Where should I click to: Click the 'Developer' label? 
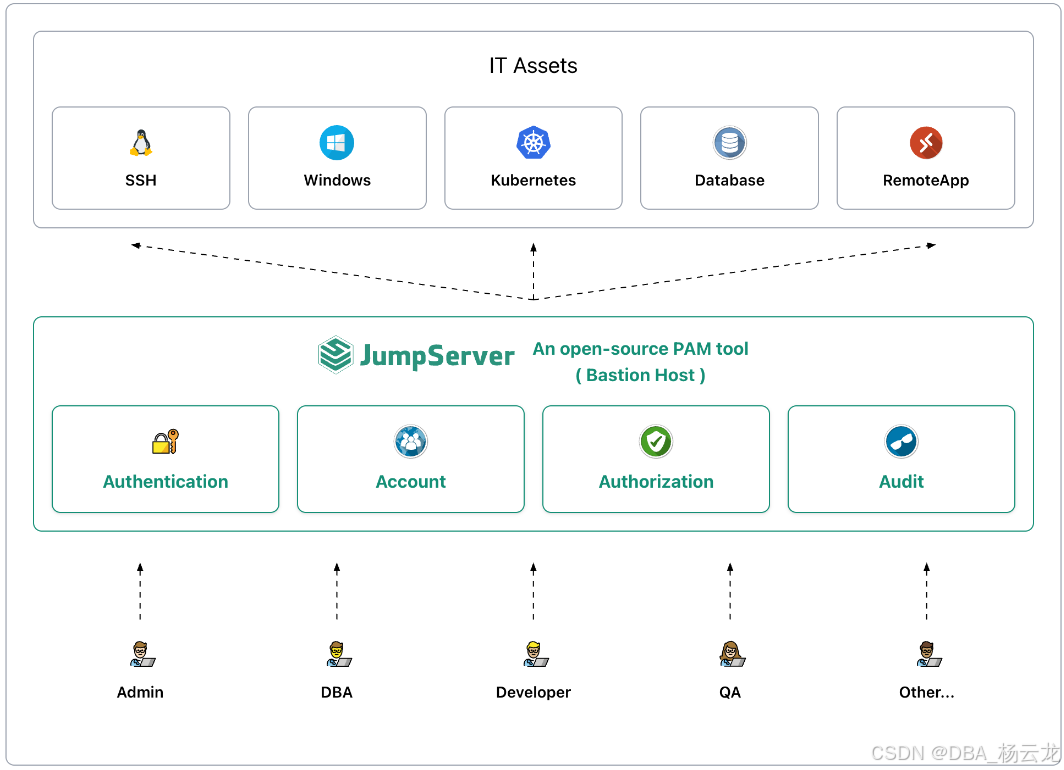533,693
